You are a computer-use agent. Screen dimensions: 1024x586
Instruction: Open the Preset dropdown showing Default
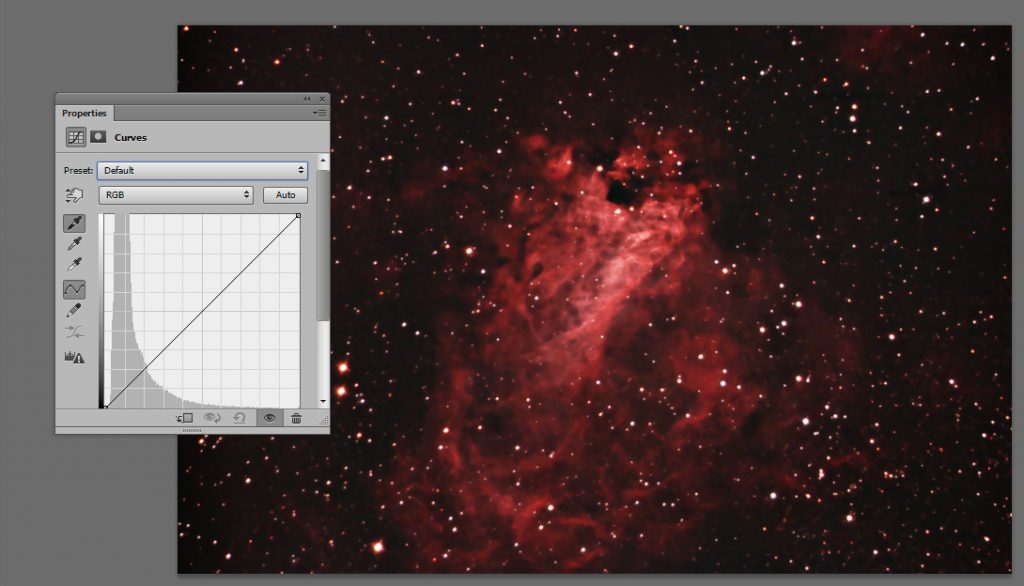click(x=202, y=171)
